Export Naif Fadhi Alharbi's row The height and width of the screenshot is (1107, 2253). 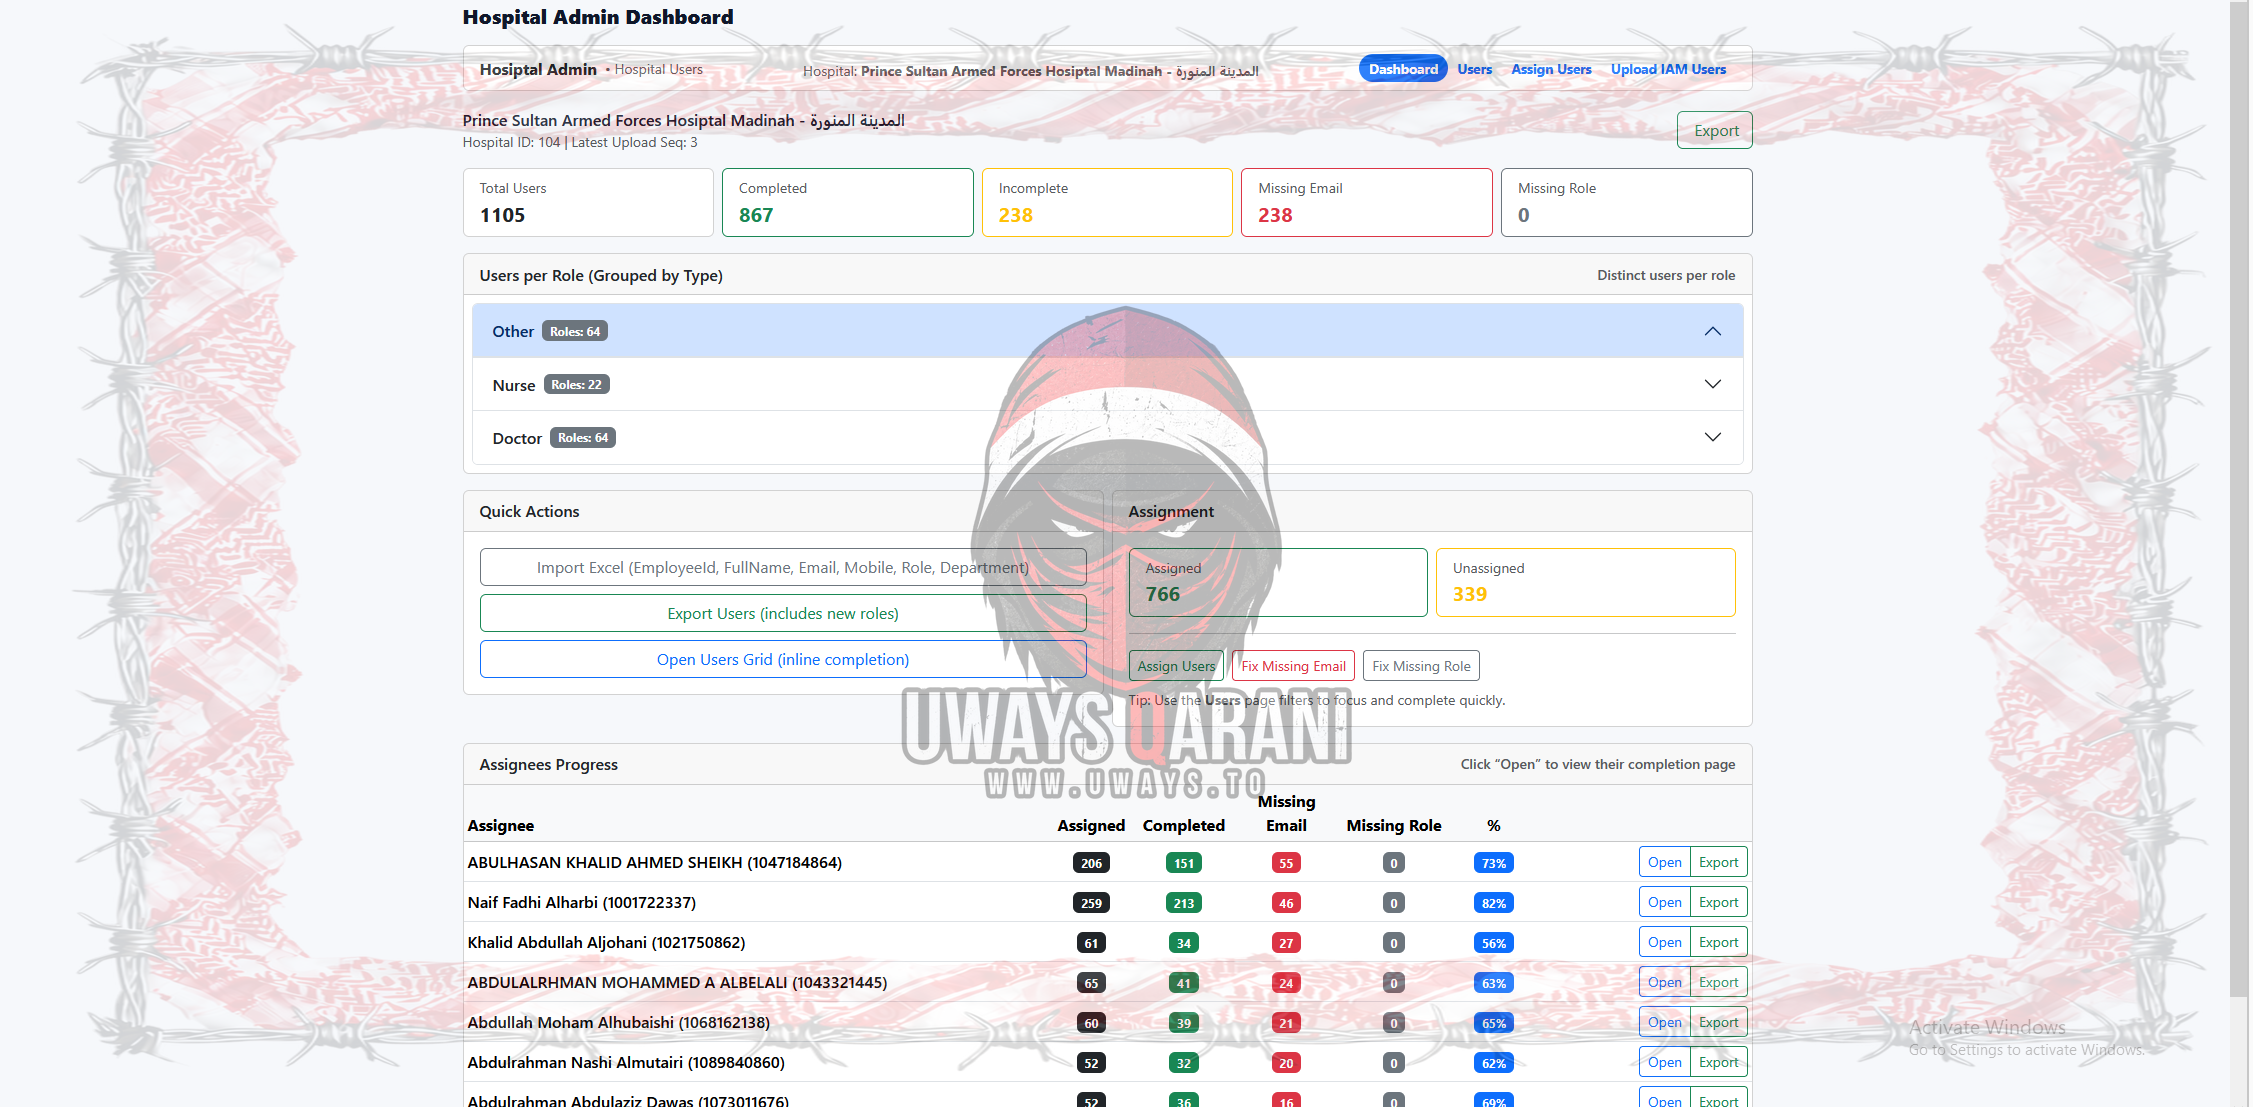pos(1718,902)
